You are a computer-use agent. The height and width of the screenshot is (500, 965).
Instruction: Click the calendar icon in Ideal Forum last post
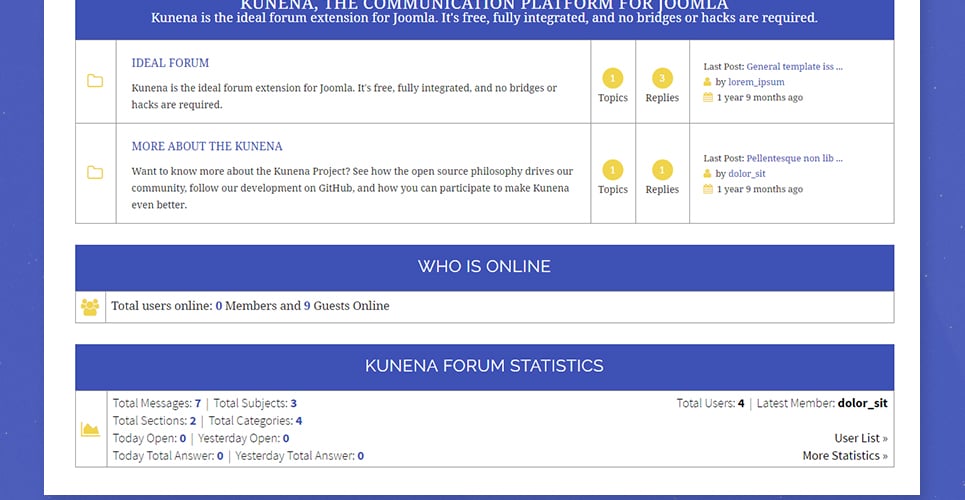tap(708, 97)
